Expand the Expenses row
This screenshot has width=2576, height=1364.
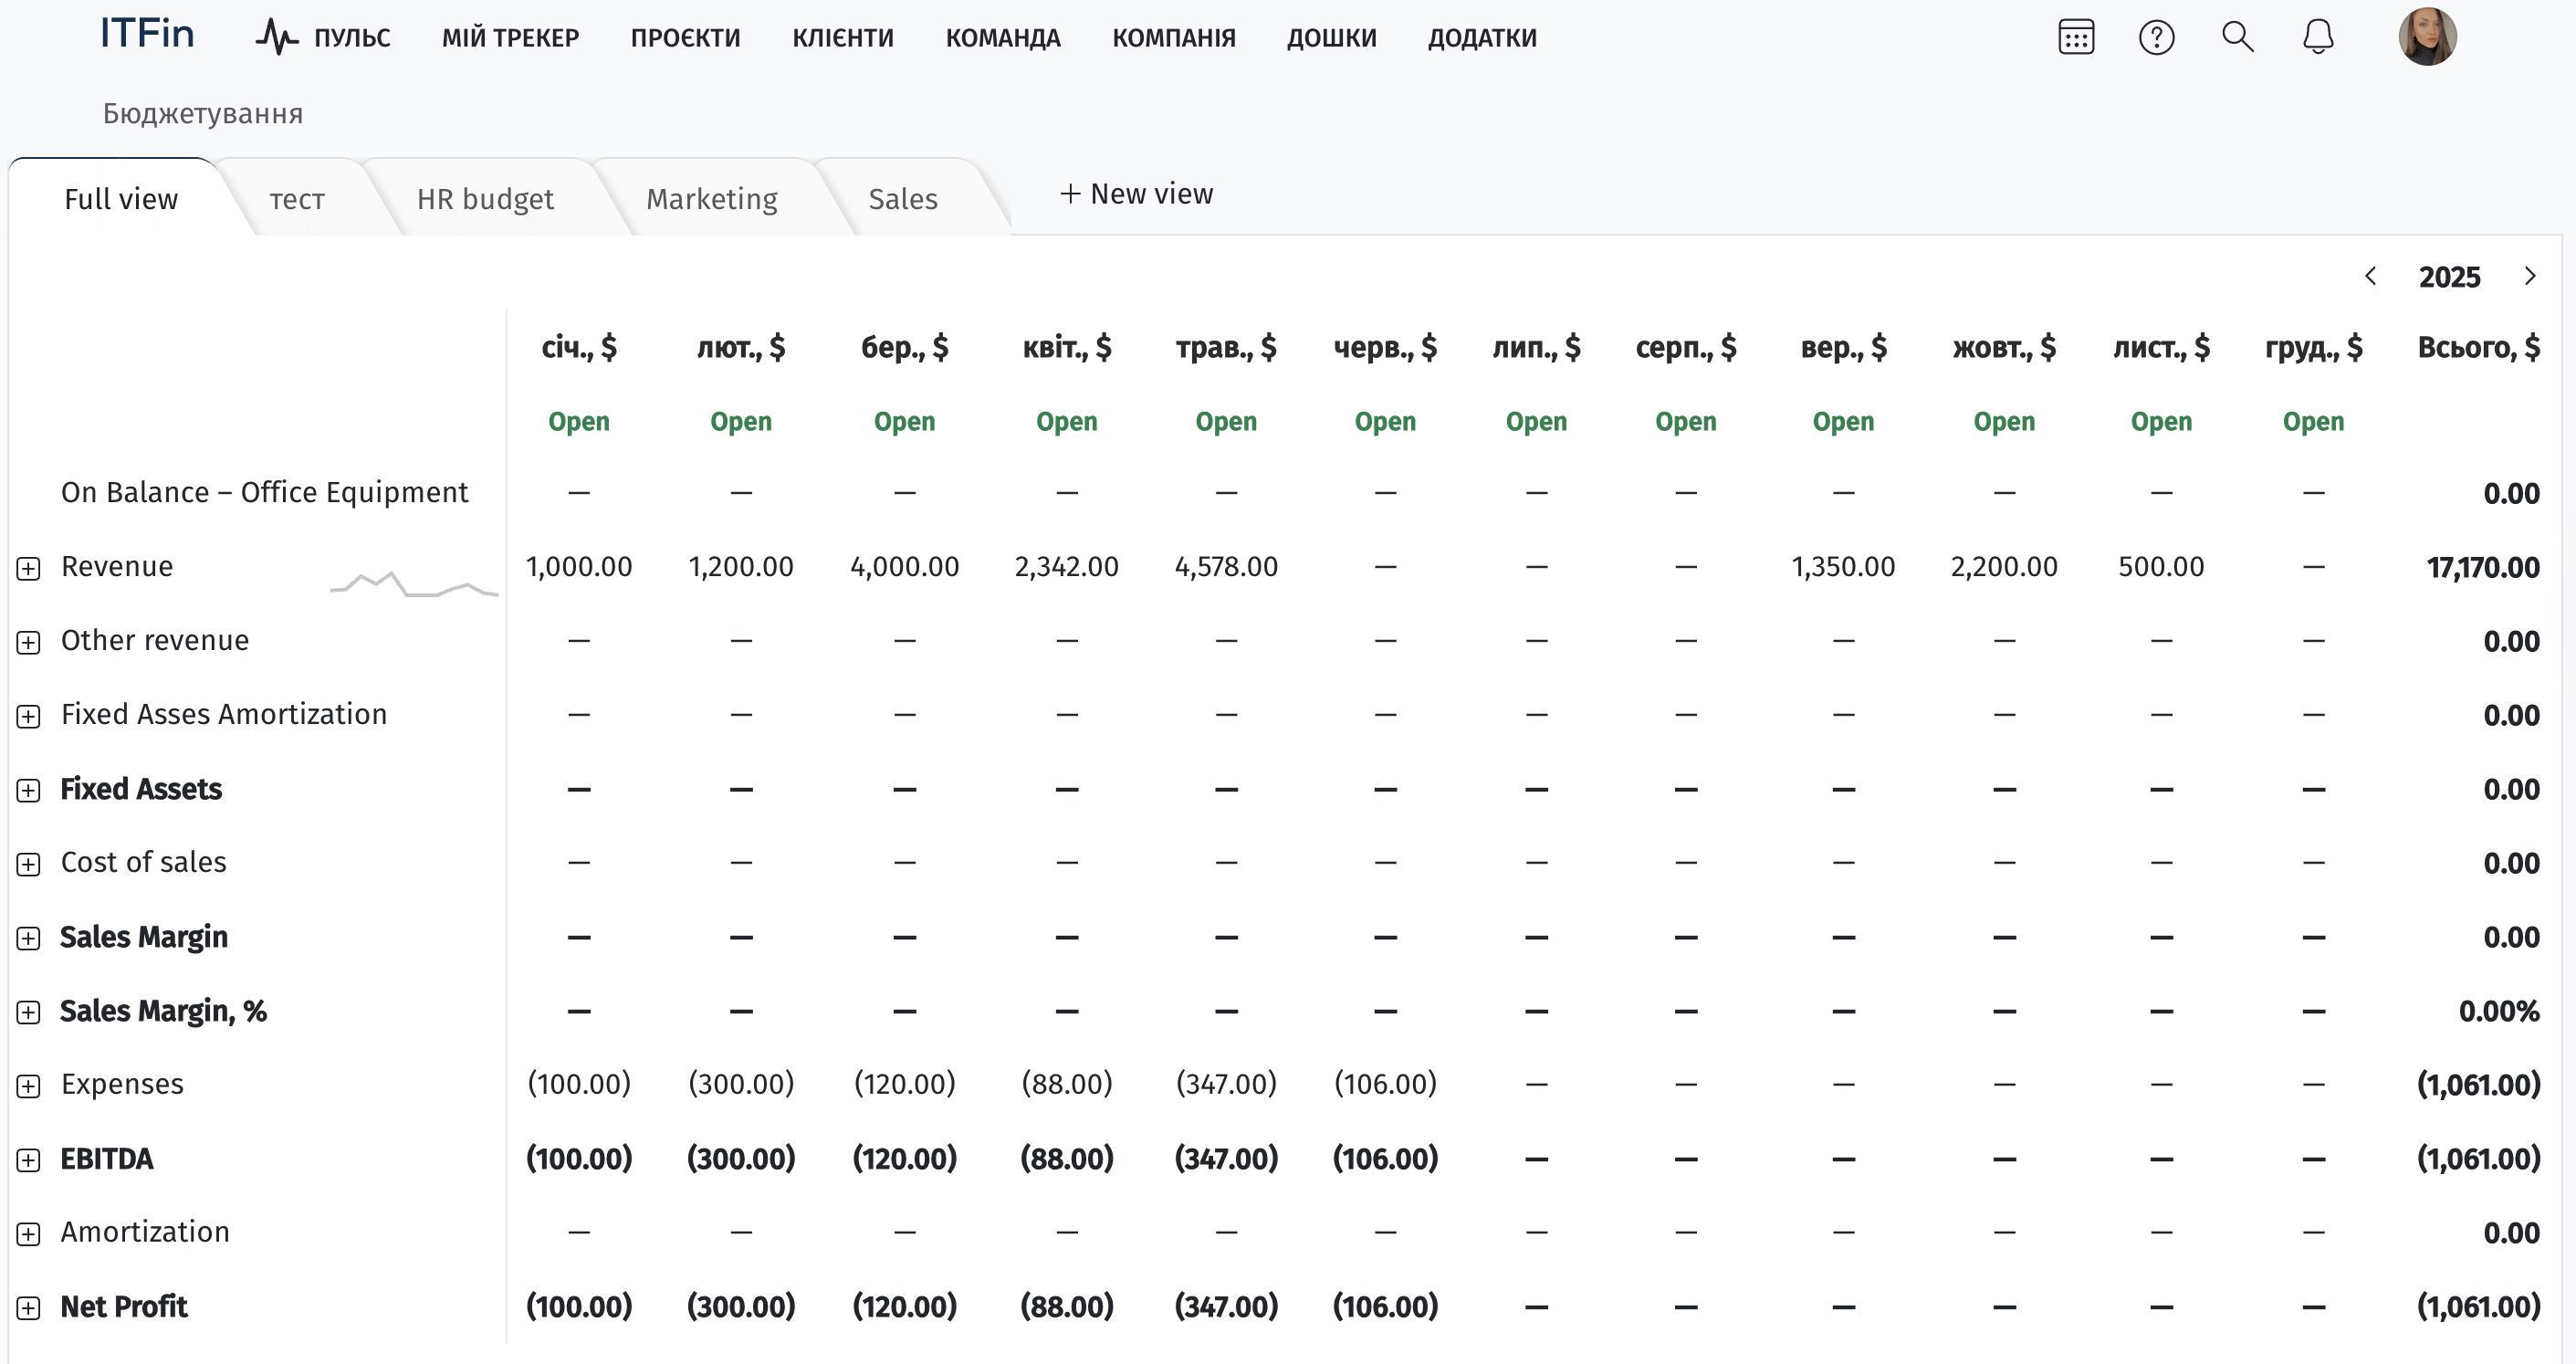coord(29,1086)
